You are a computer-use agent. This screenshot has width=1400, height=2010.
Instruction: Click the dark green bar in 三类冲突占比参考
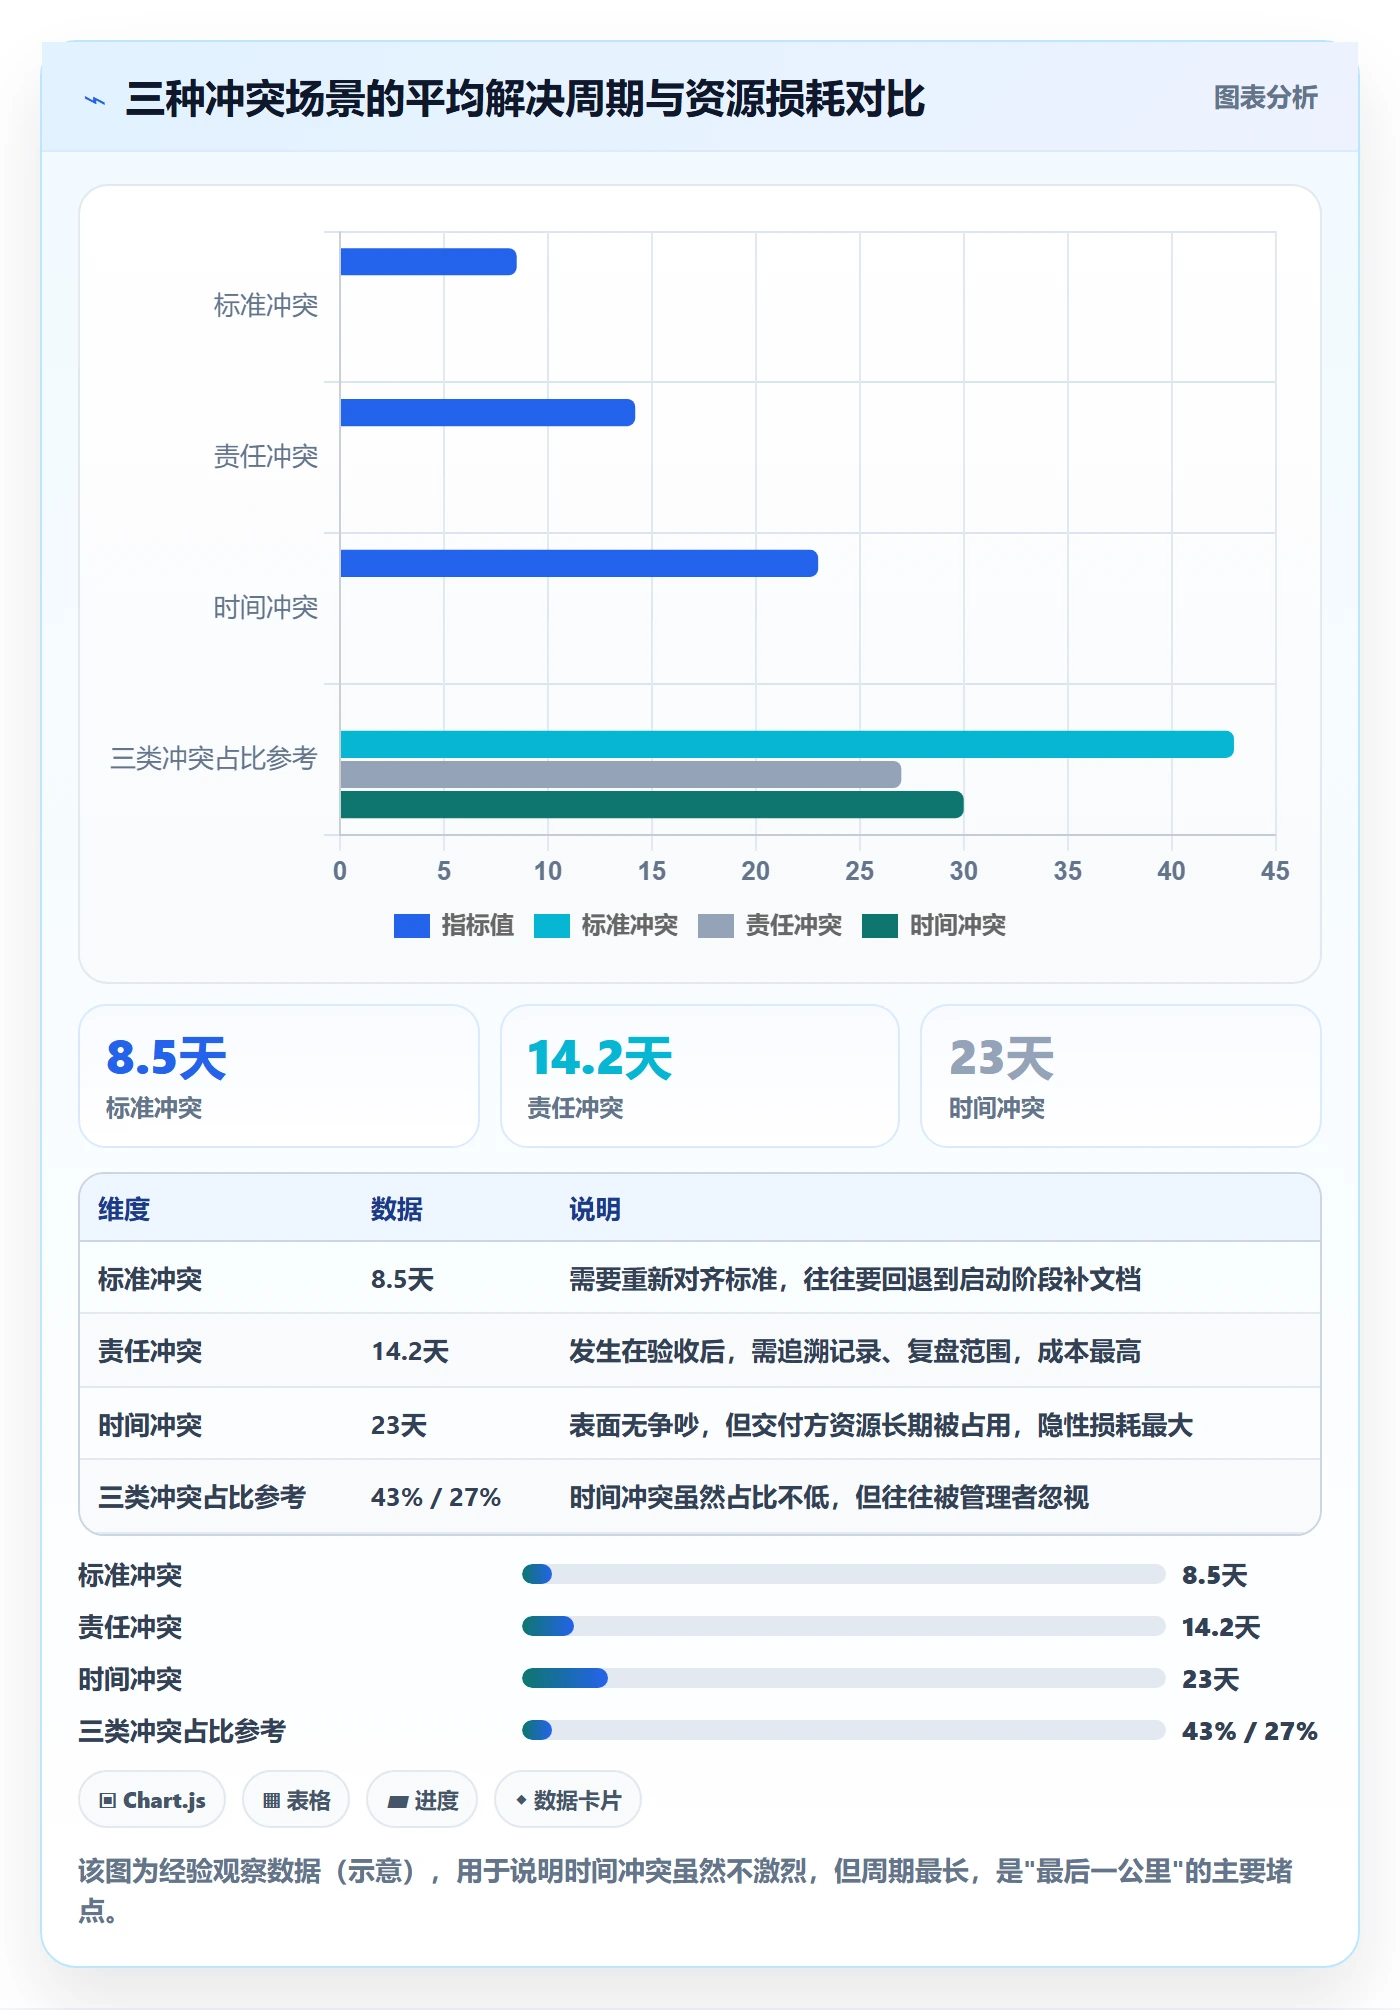coord(652,804)
